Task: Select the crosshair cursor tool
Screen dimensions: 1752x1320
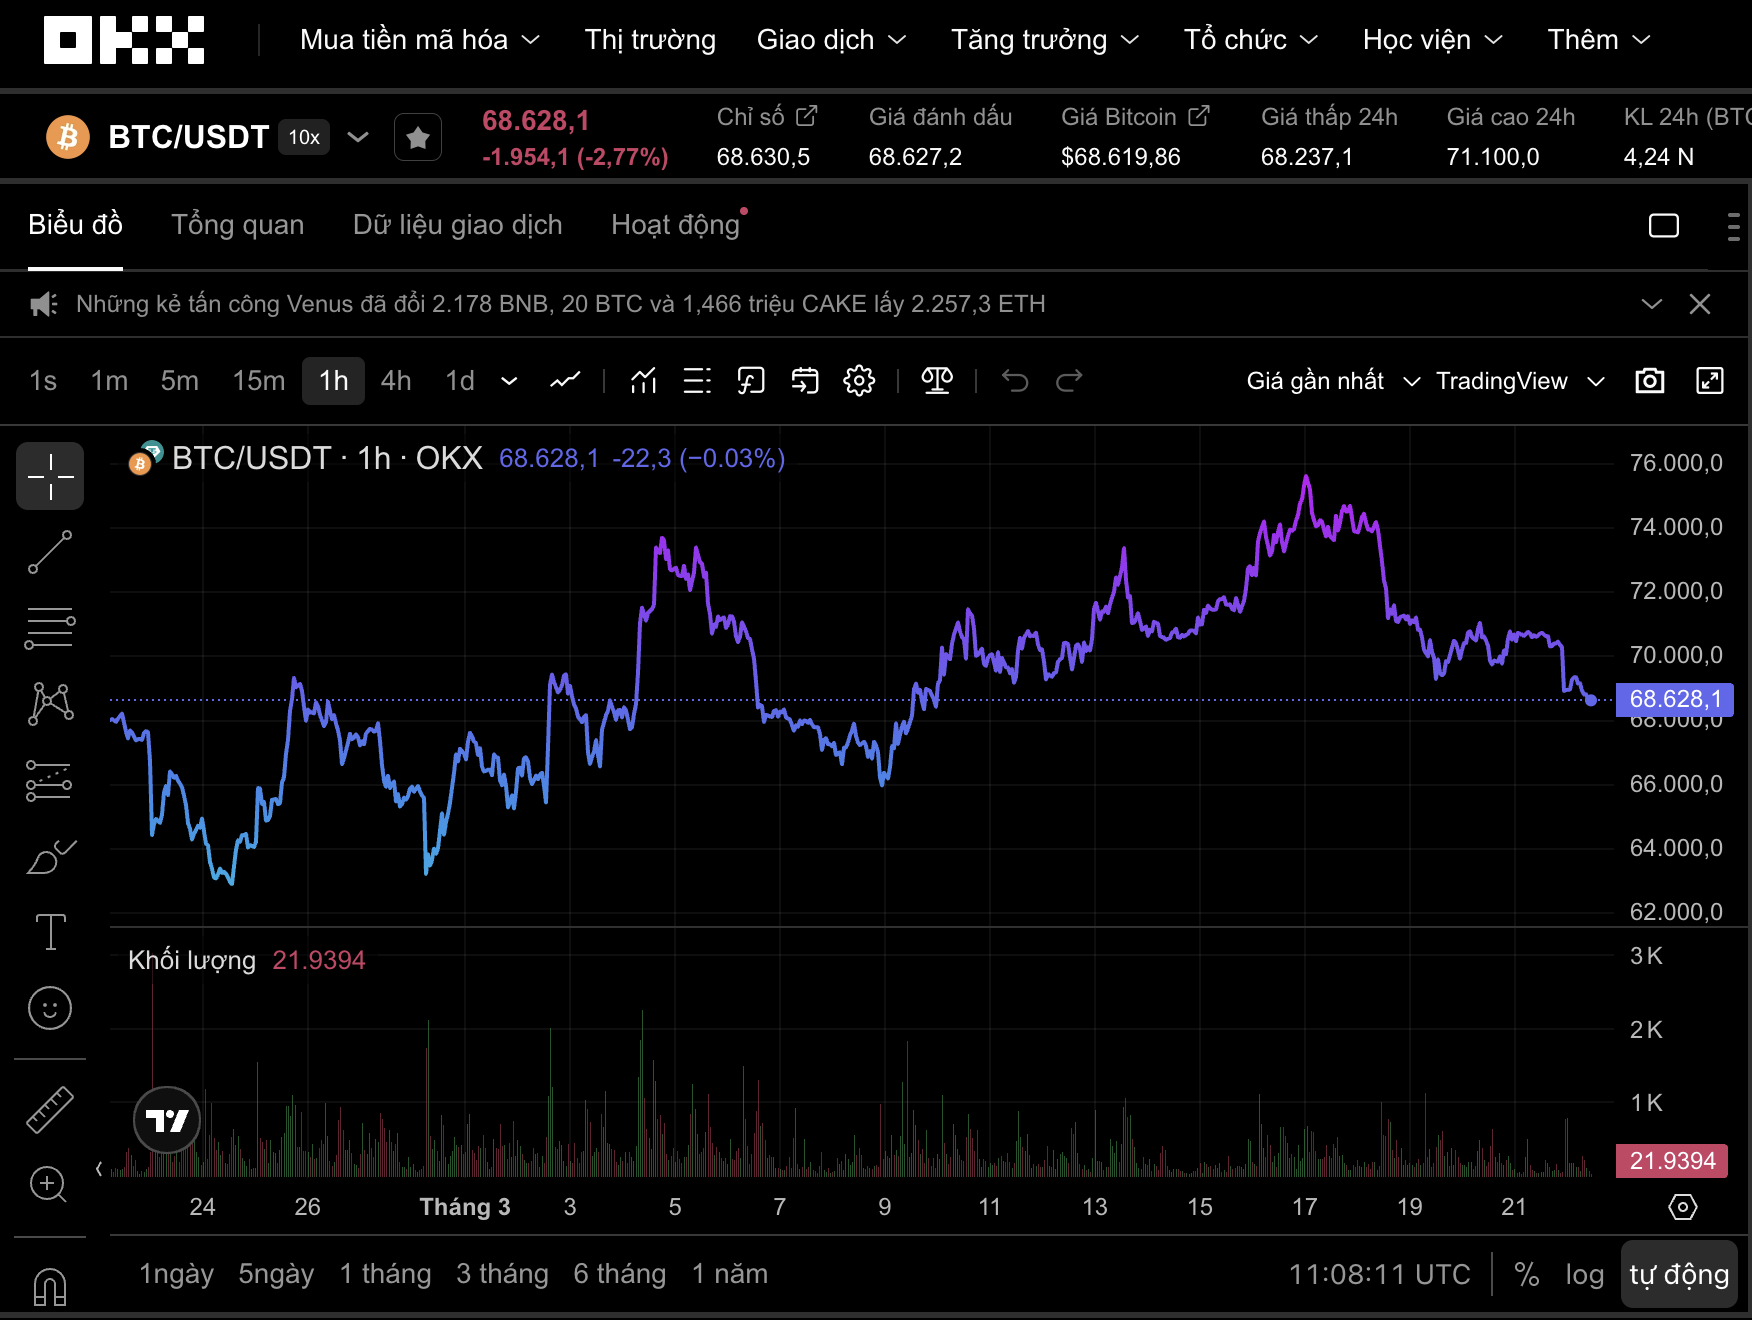Action: coord(50,476)
